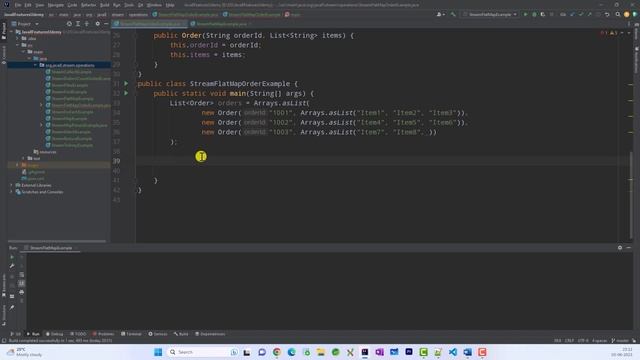Open the Debug tool window button
Image resolution: width=640 pixels, height=360 pixels.
coord(54,334)
